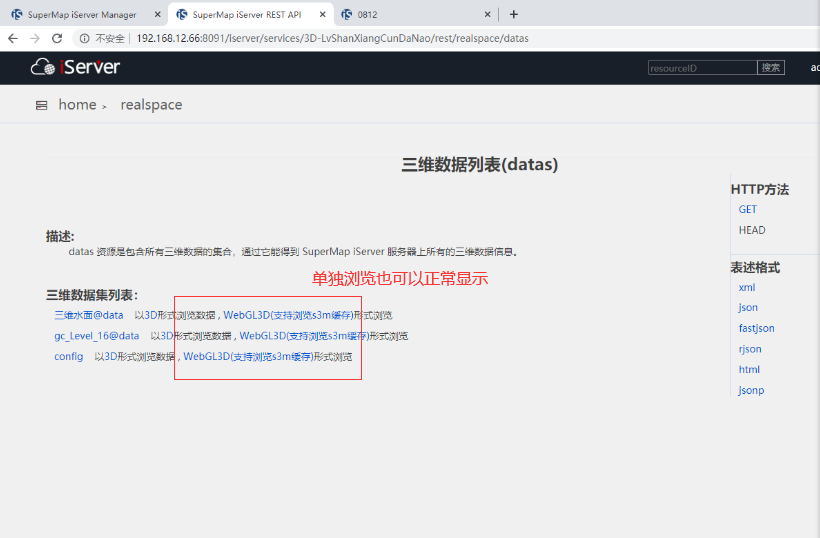Reload the current page

(57, 38)
